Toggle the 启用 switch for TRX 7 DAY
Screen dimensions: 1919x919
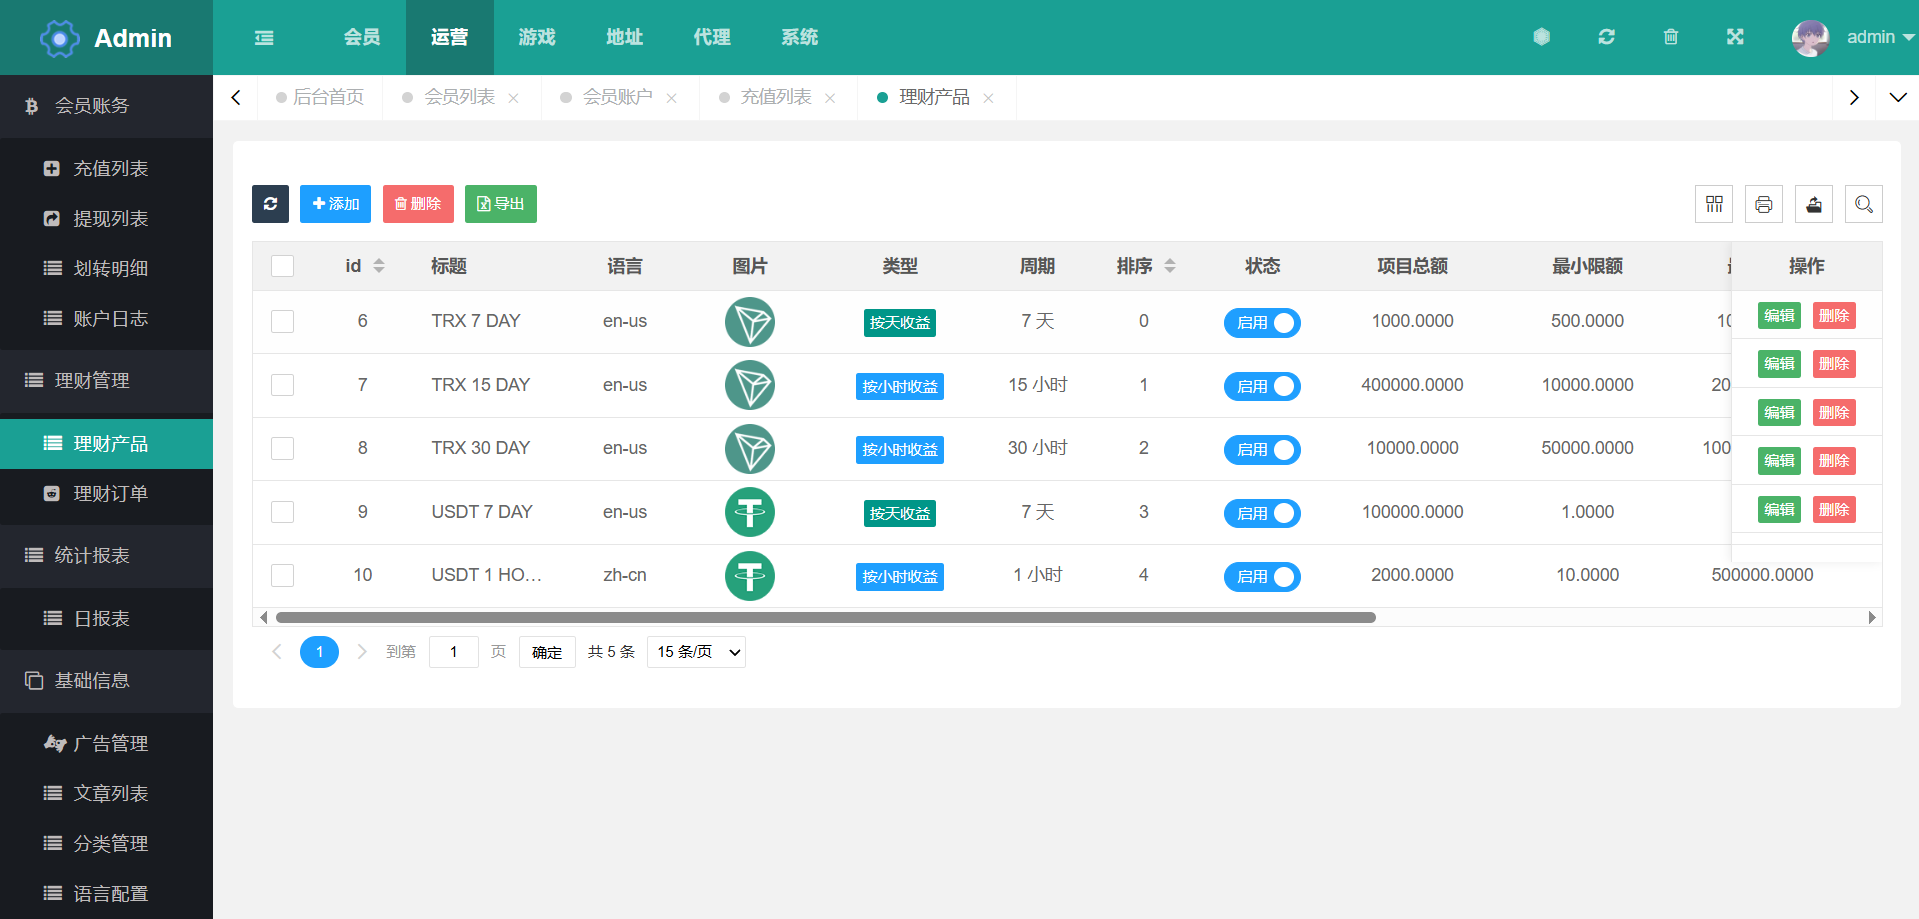pyautogui.click(x=1262, y=323)
